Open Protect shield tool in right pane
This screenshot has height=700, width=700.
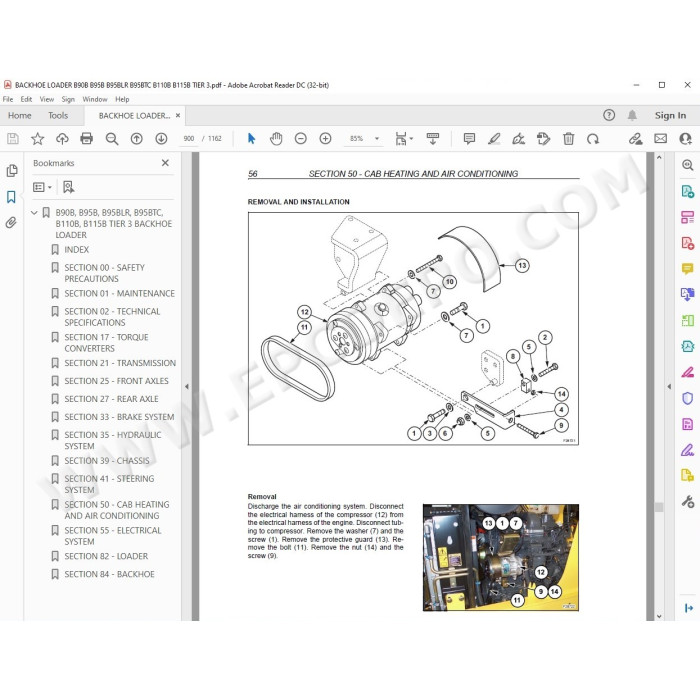pos(687,397)
